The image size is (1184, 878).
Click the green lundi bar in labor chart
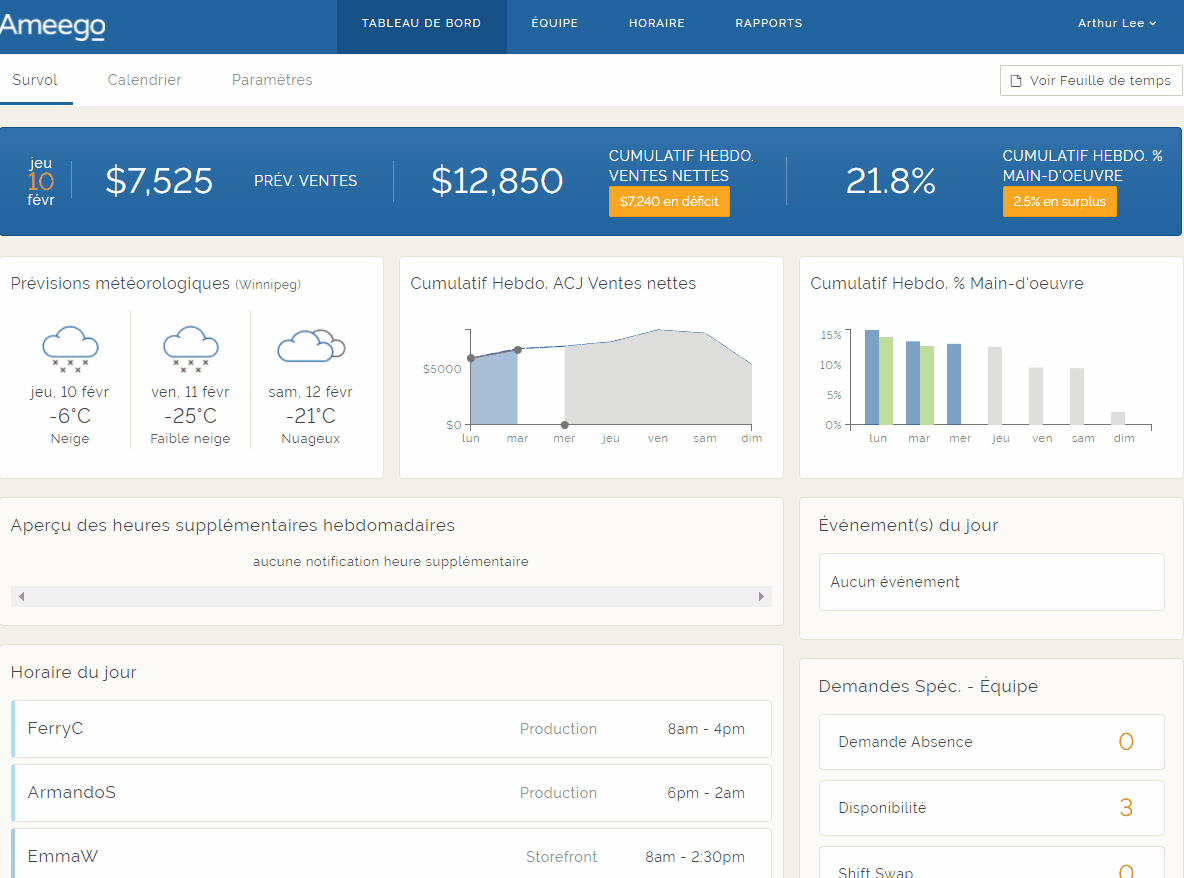[886, 380]
